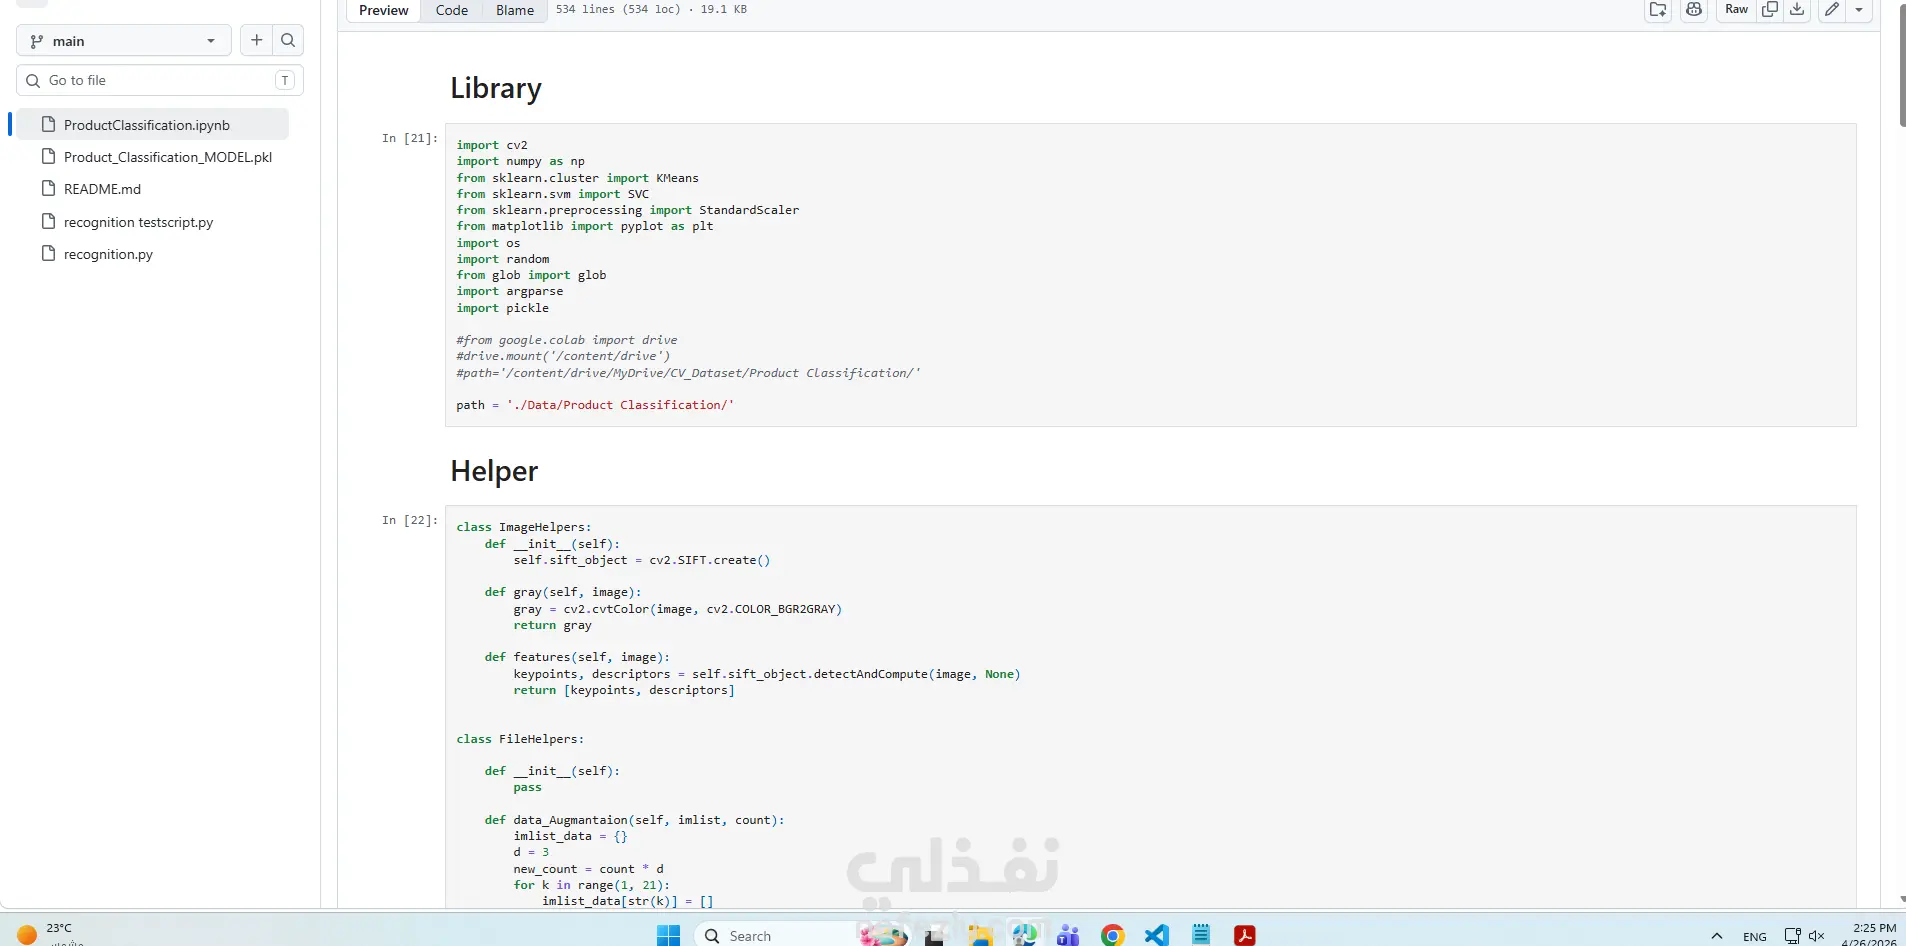
Task: Open network settings tray icon
Action: tap(1792, 936)
